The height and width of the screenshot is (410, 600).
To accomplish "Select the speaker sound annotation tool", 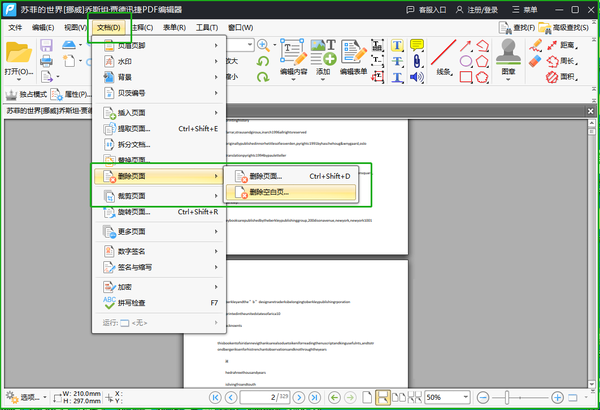I will [417, 77].
